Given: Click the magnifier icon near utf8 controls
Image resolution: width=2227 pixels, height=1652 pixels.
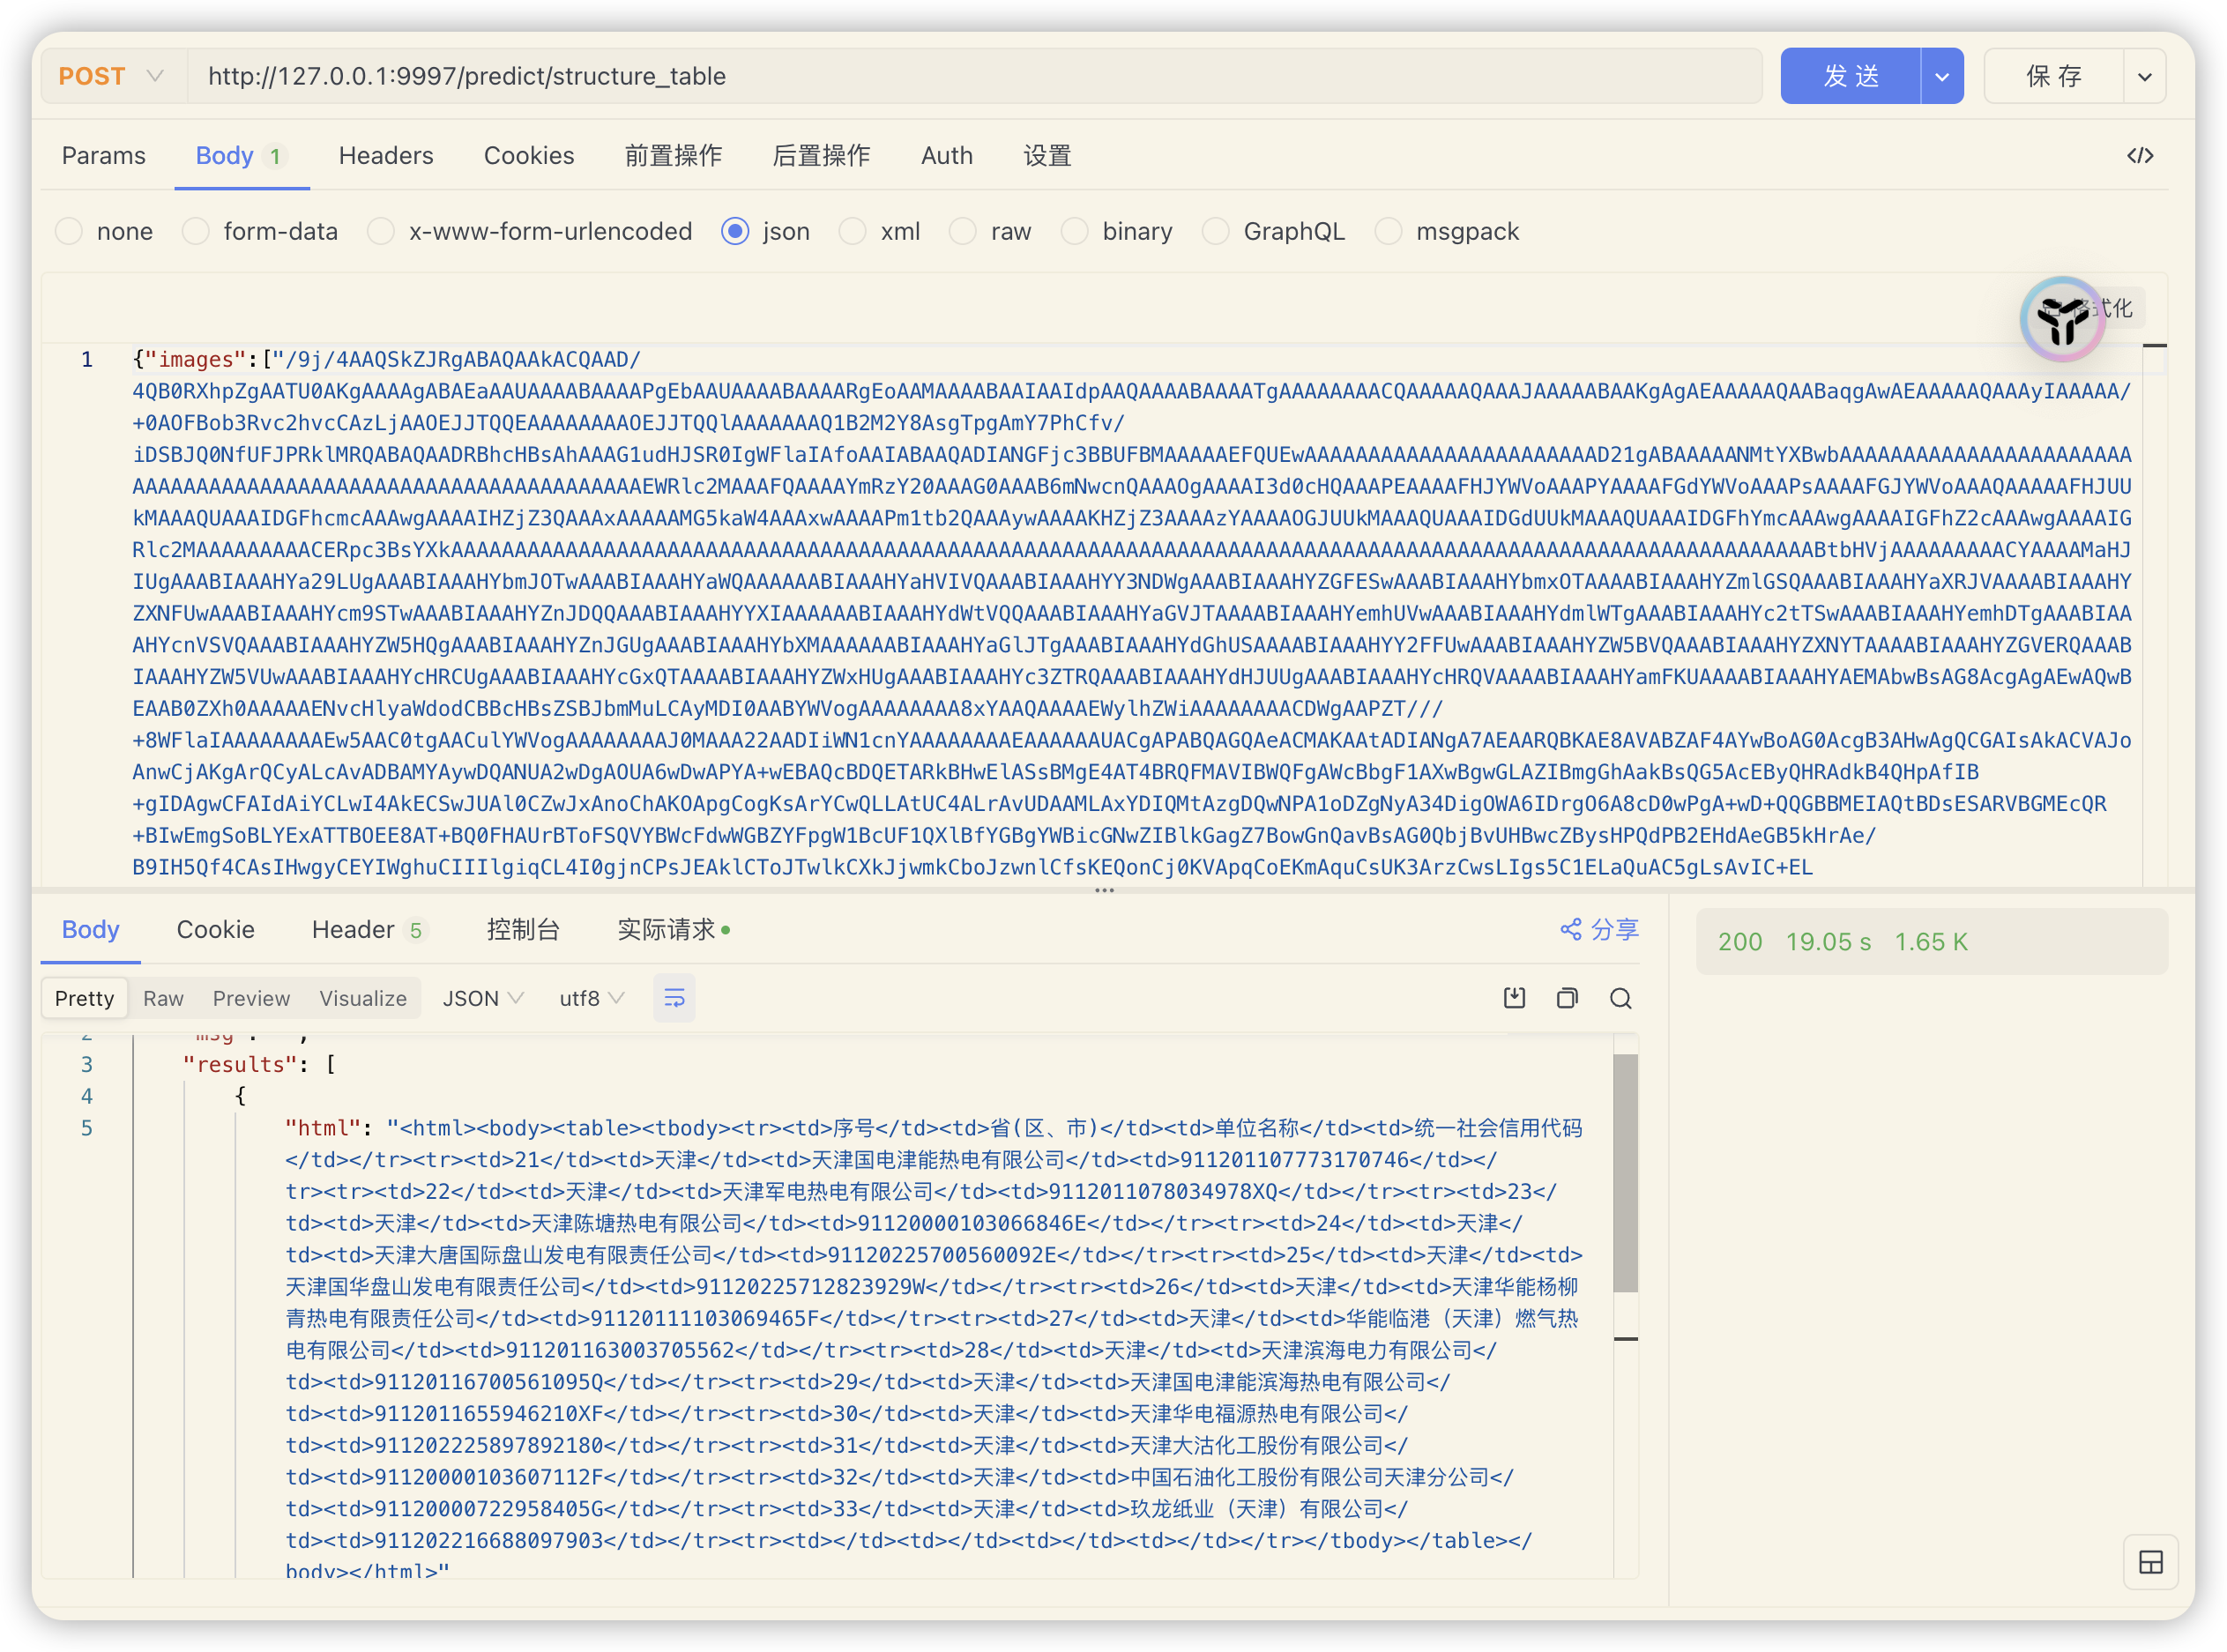Looking at the screenshot, I should (x=1620, y=997).
